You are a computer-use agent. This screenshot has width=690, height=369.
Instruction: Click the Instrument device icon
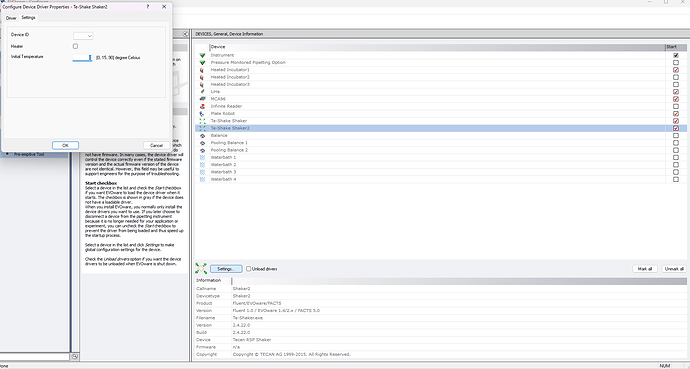click(202, 55)
